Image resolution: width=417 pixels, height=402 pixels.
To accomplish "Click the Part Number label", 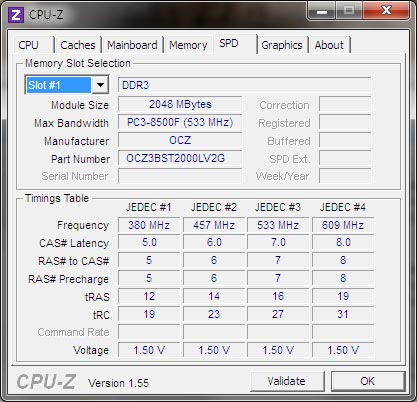I will (x=80, y=159).
